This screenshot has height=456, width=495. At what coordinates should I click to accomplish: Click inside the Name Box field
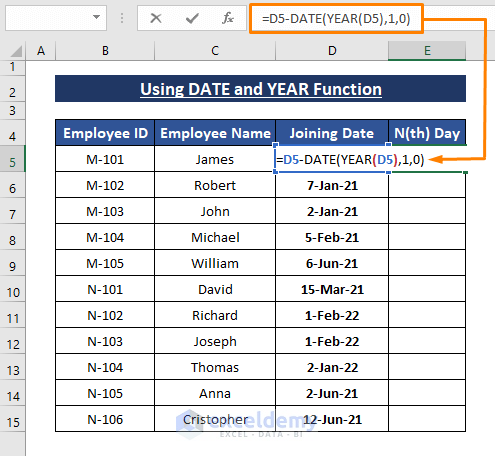(56, 18)
